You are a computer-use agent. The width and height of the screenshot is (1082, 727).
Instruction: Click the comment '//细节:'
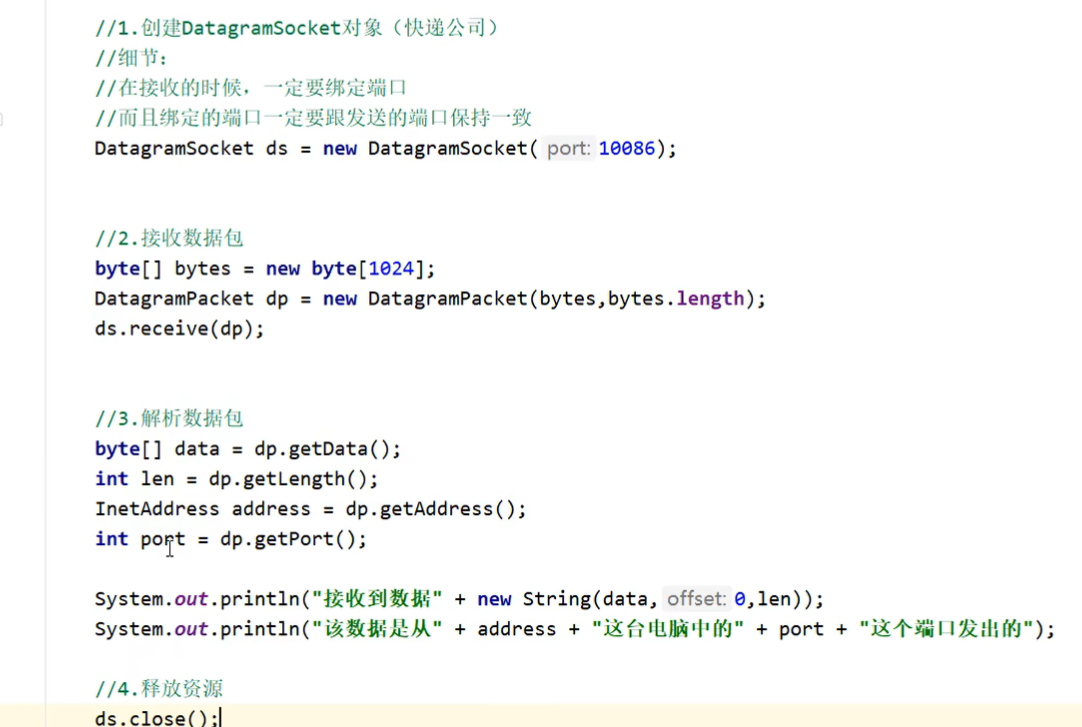click(130, 58)
